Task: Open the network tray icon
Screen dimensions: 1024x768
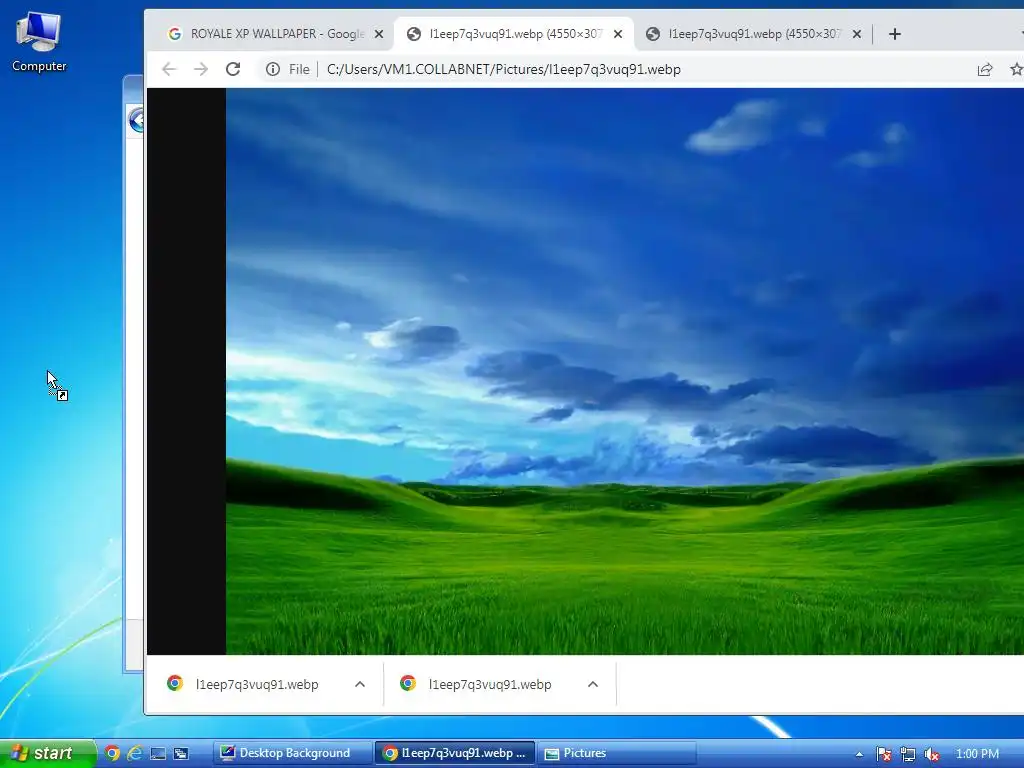Action: (x=908, y=754)
